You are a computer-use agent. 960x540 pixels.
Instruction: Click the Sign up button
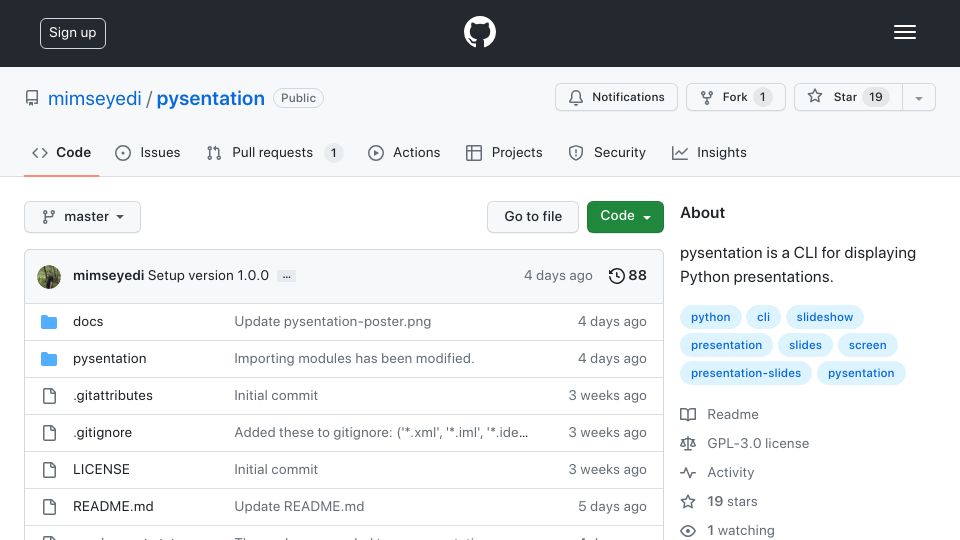(x=73, y=33)
